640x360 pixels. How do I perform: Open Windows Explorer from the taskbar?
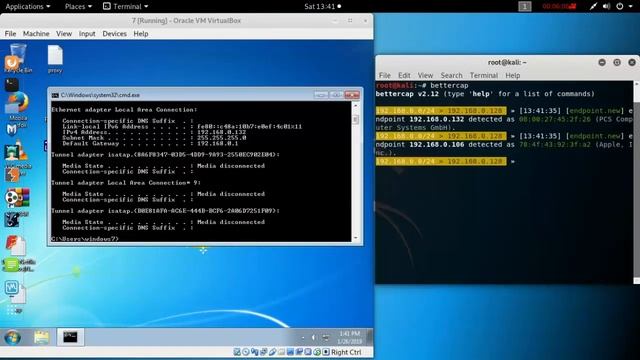pos(41,337)
